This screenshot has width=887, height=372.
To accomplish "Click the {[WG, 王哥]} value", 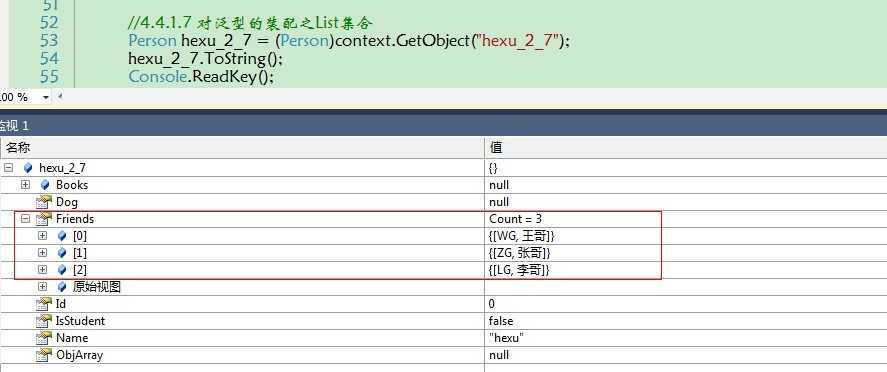I will coord(522,236).
